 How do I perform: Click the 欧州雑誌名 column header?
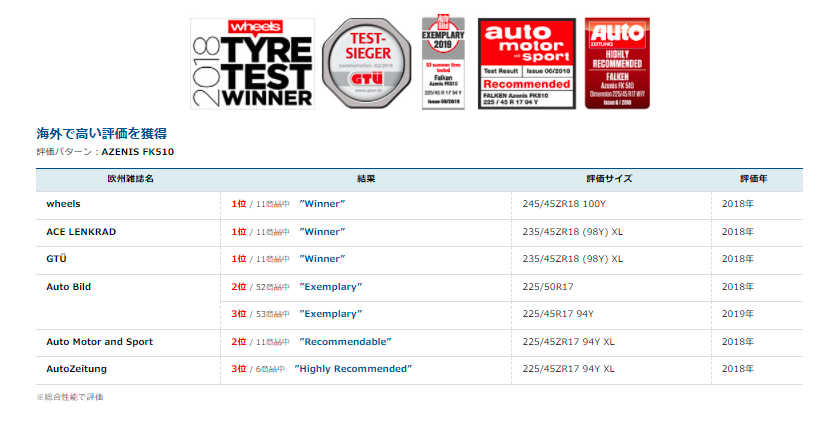[129, 179]
